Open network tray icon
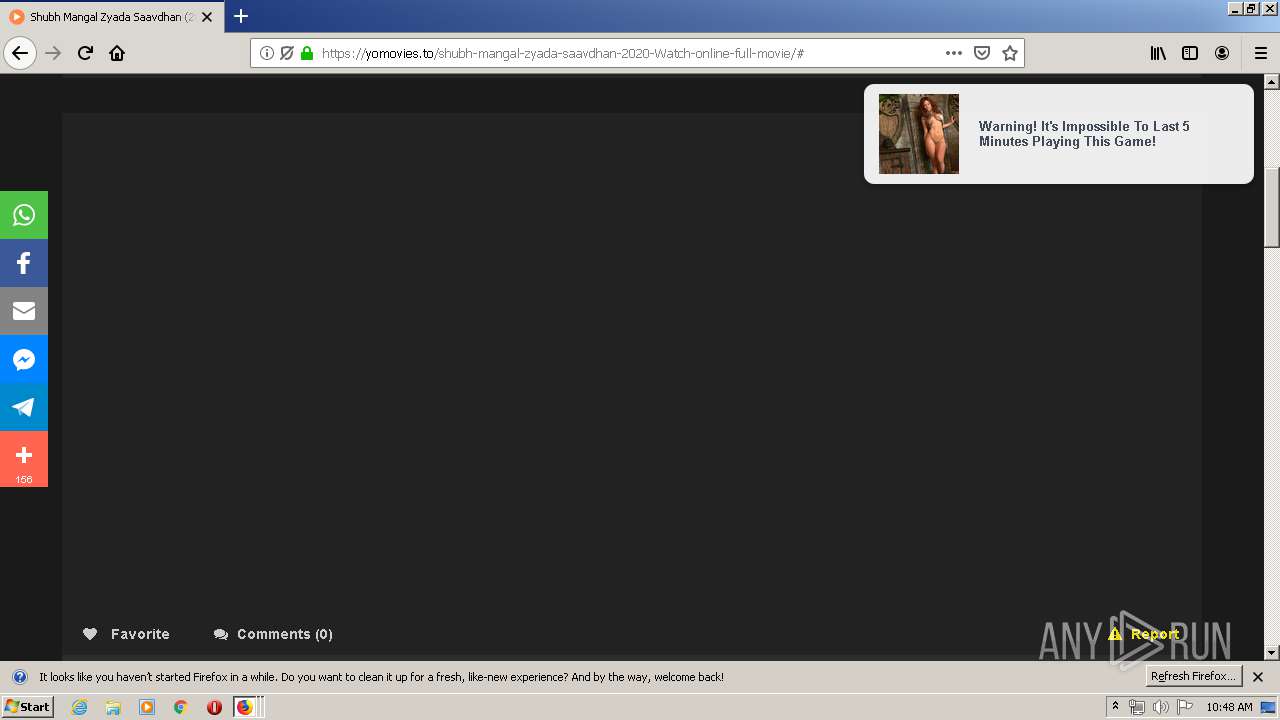This screenshot has width=1280, height=720. (1137, 707)
